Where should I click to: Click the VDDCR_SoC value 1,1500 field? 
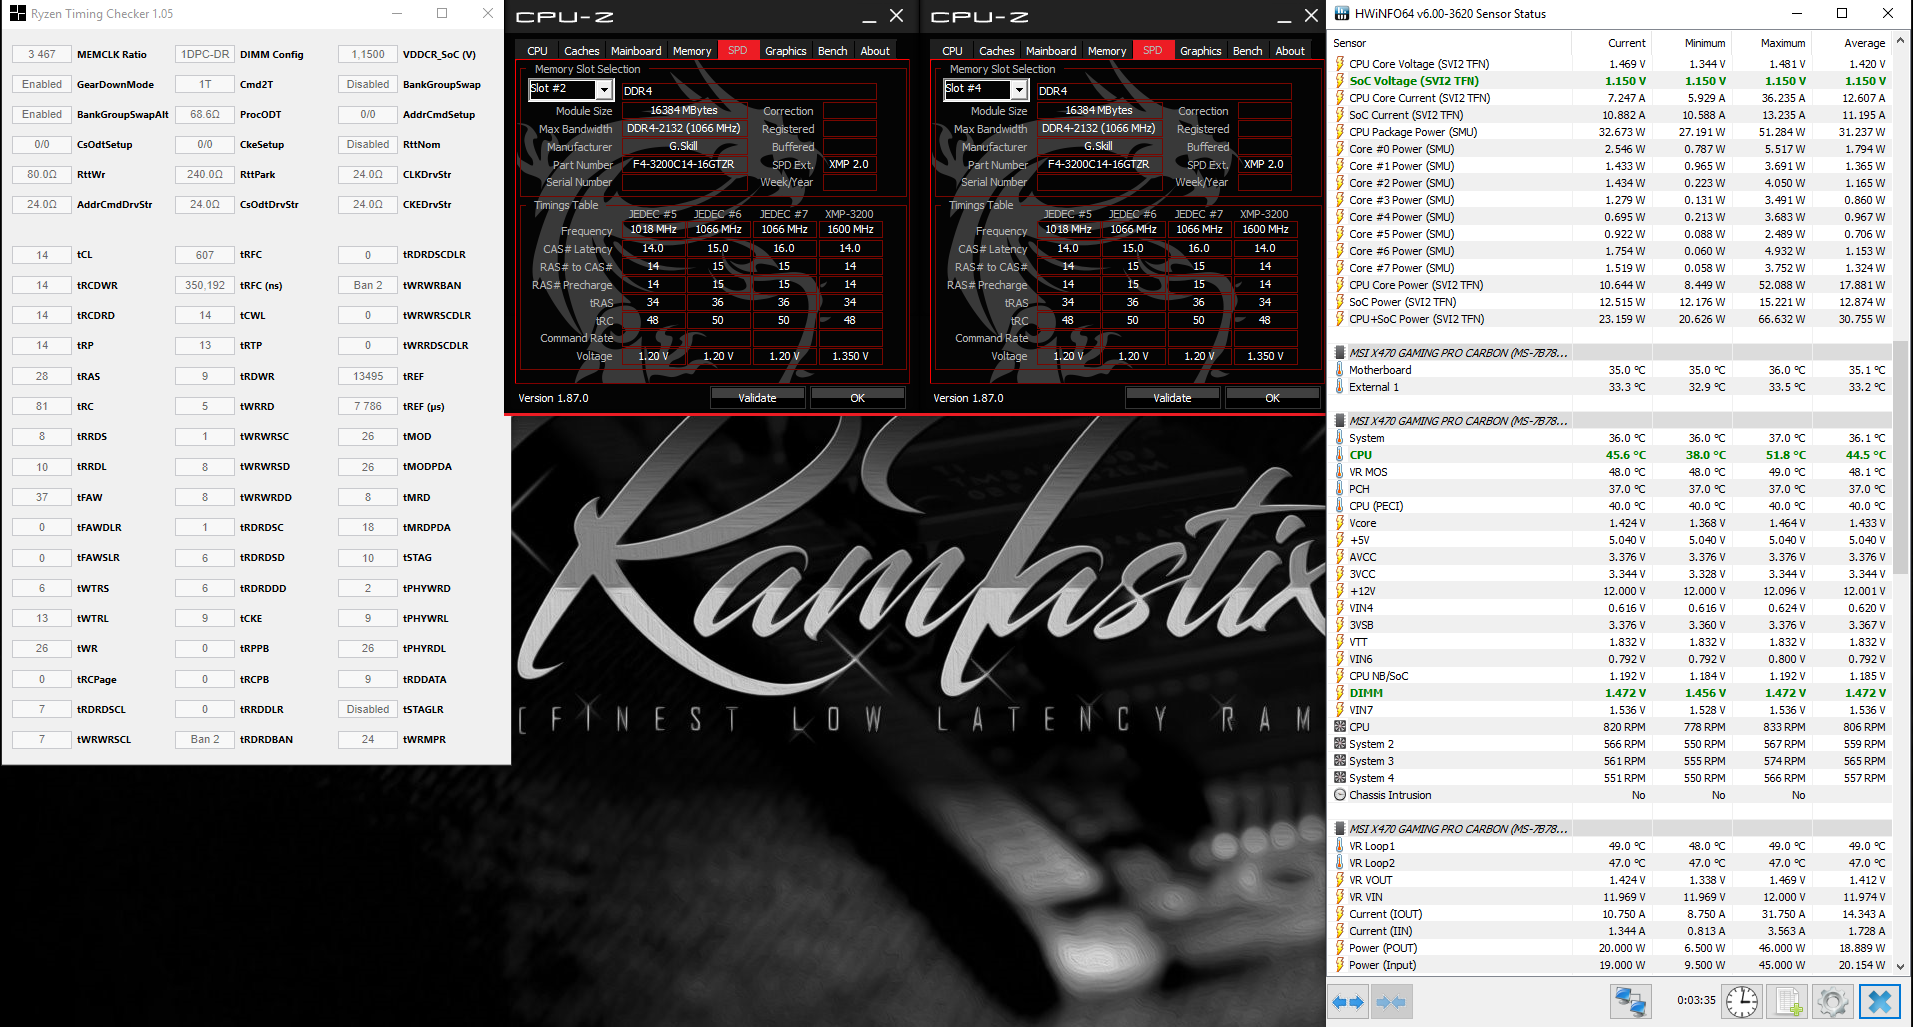tap(368, 55)
